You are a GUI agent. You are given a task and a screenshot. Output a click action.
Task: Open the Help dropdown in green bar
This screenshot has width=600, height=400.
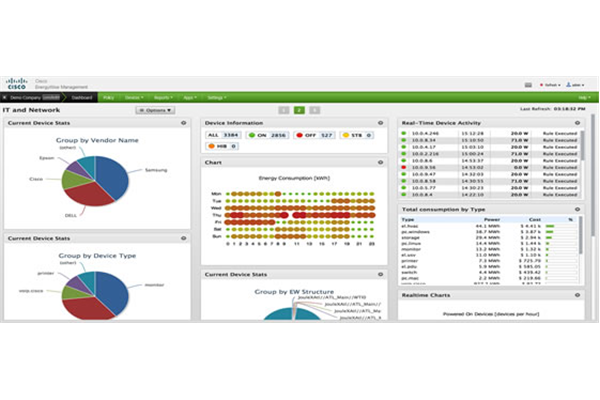click(584, 98)
